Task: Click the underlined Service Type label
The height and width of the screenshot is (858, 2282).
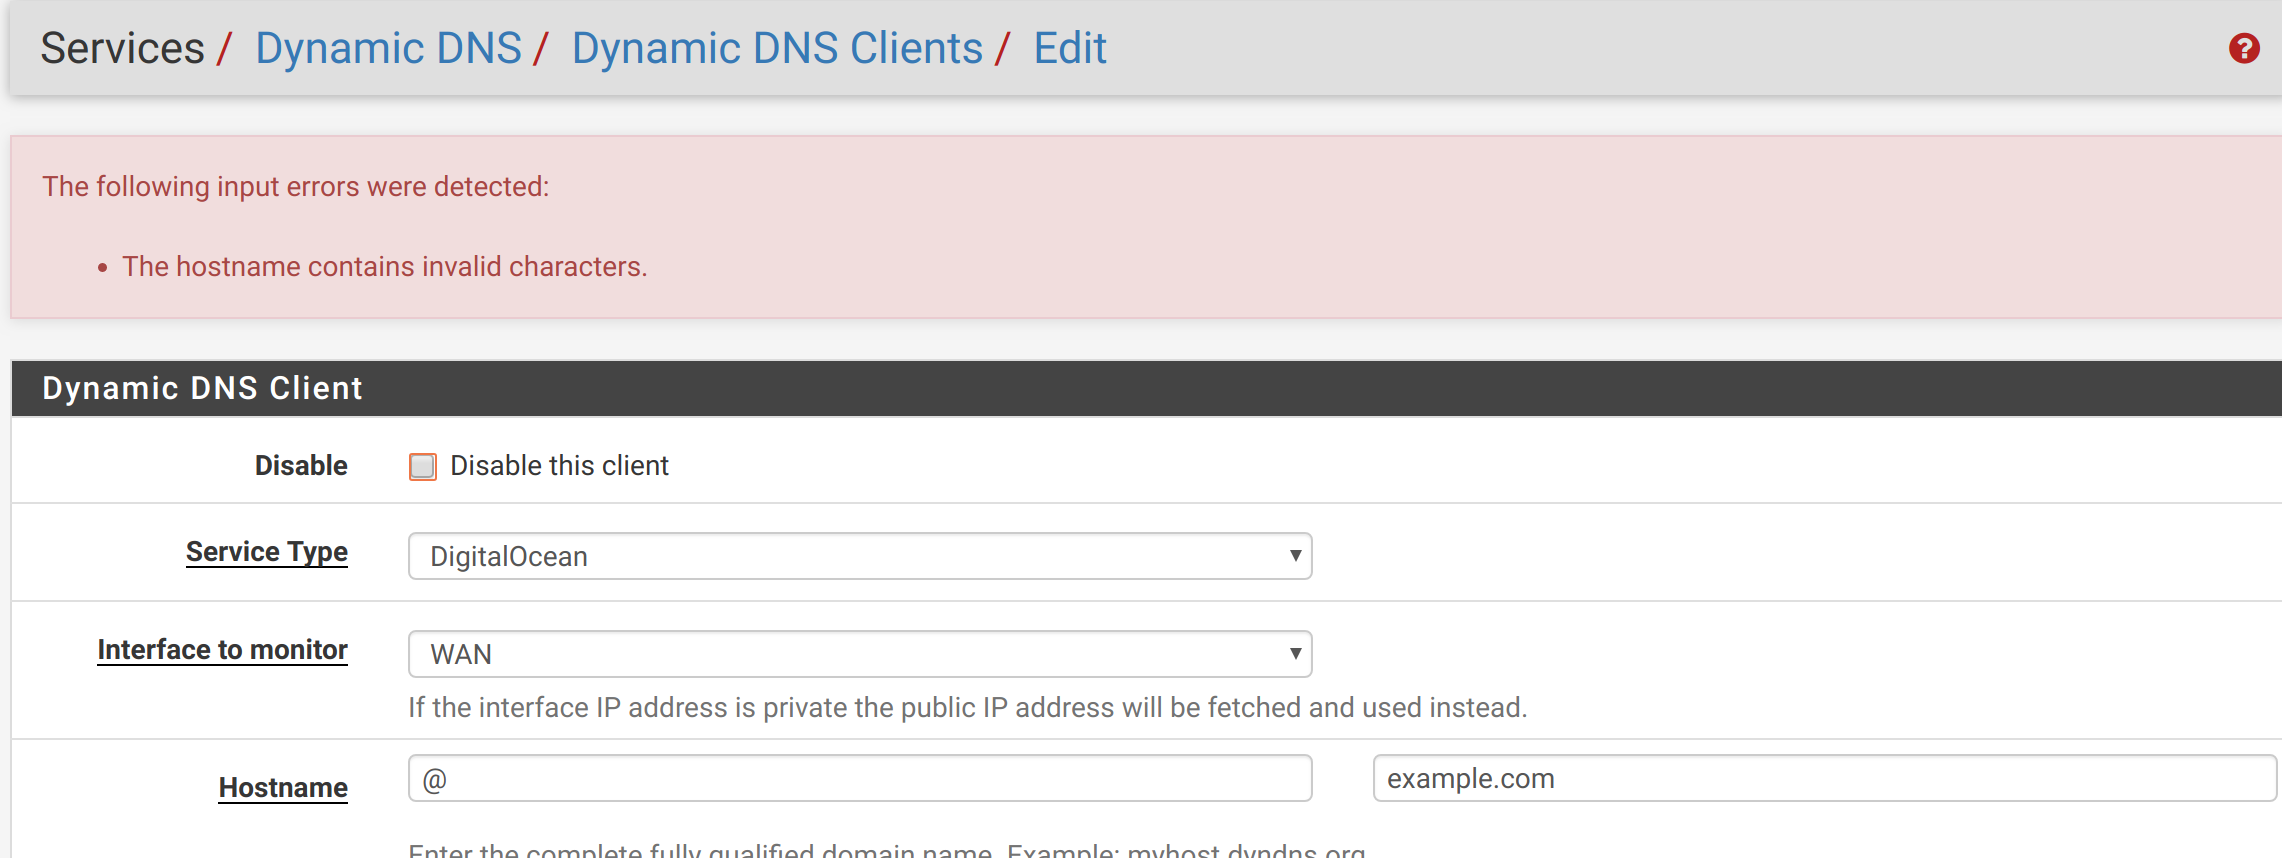Action: [267, 552]
